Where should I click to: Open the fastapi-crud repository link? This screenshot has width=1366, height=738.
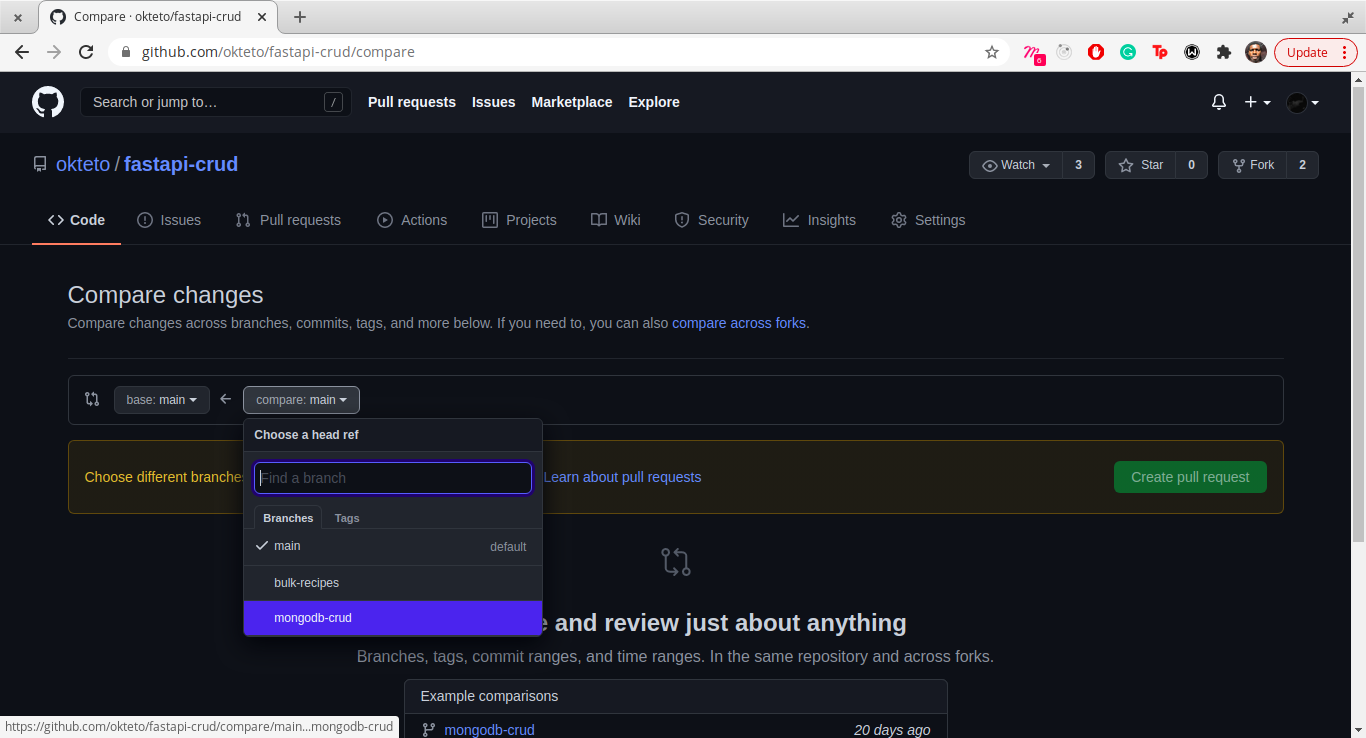181,164
